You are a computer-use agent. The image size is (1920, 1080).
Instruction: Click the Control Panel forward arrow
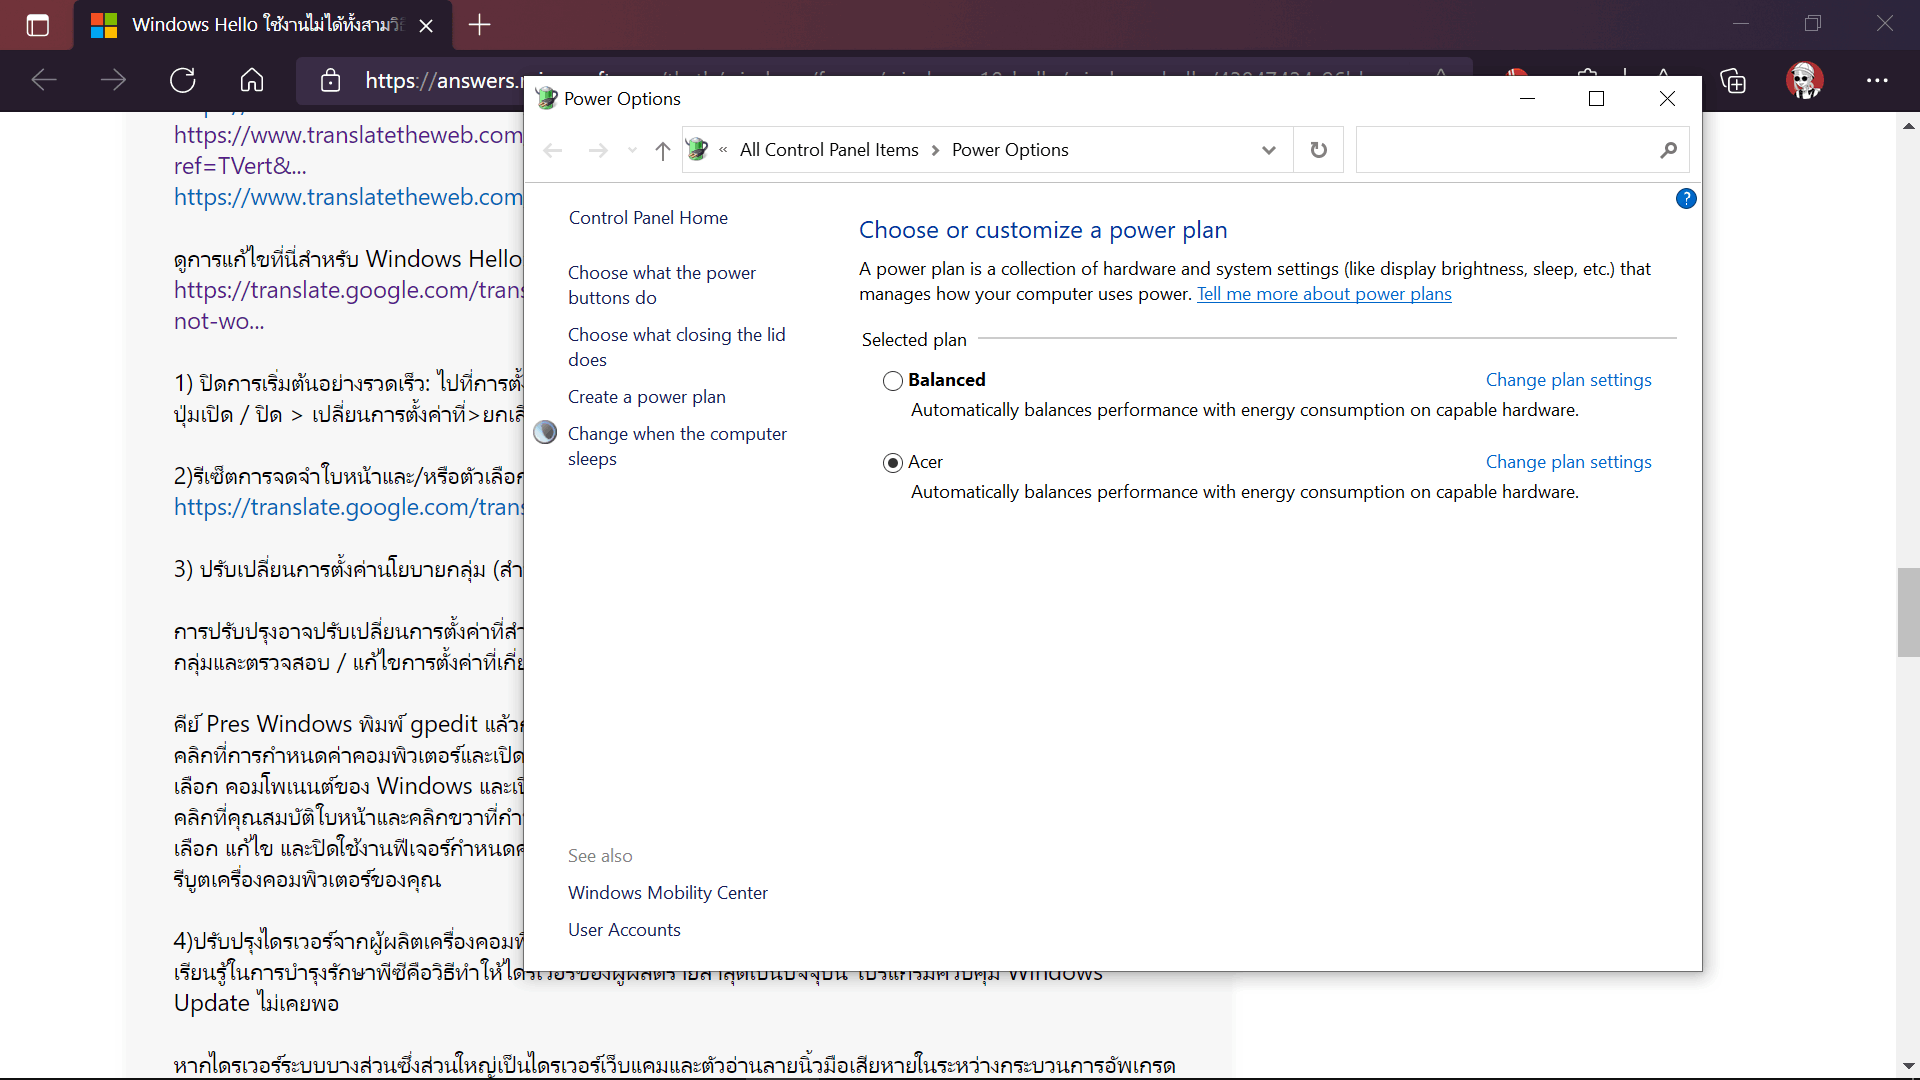coord(598,150)
